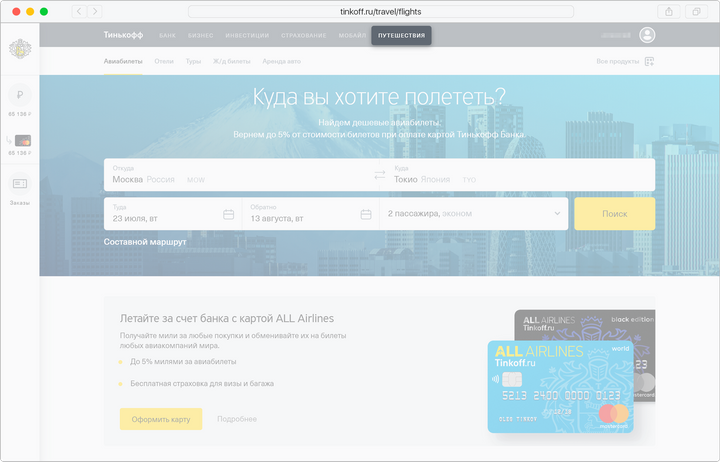Click the Обратно date field 13 августа

coord(311,214)
